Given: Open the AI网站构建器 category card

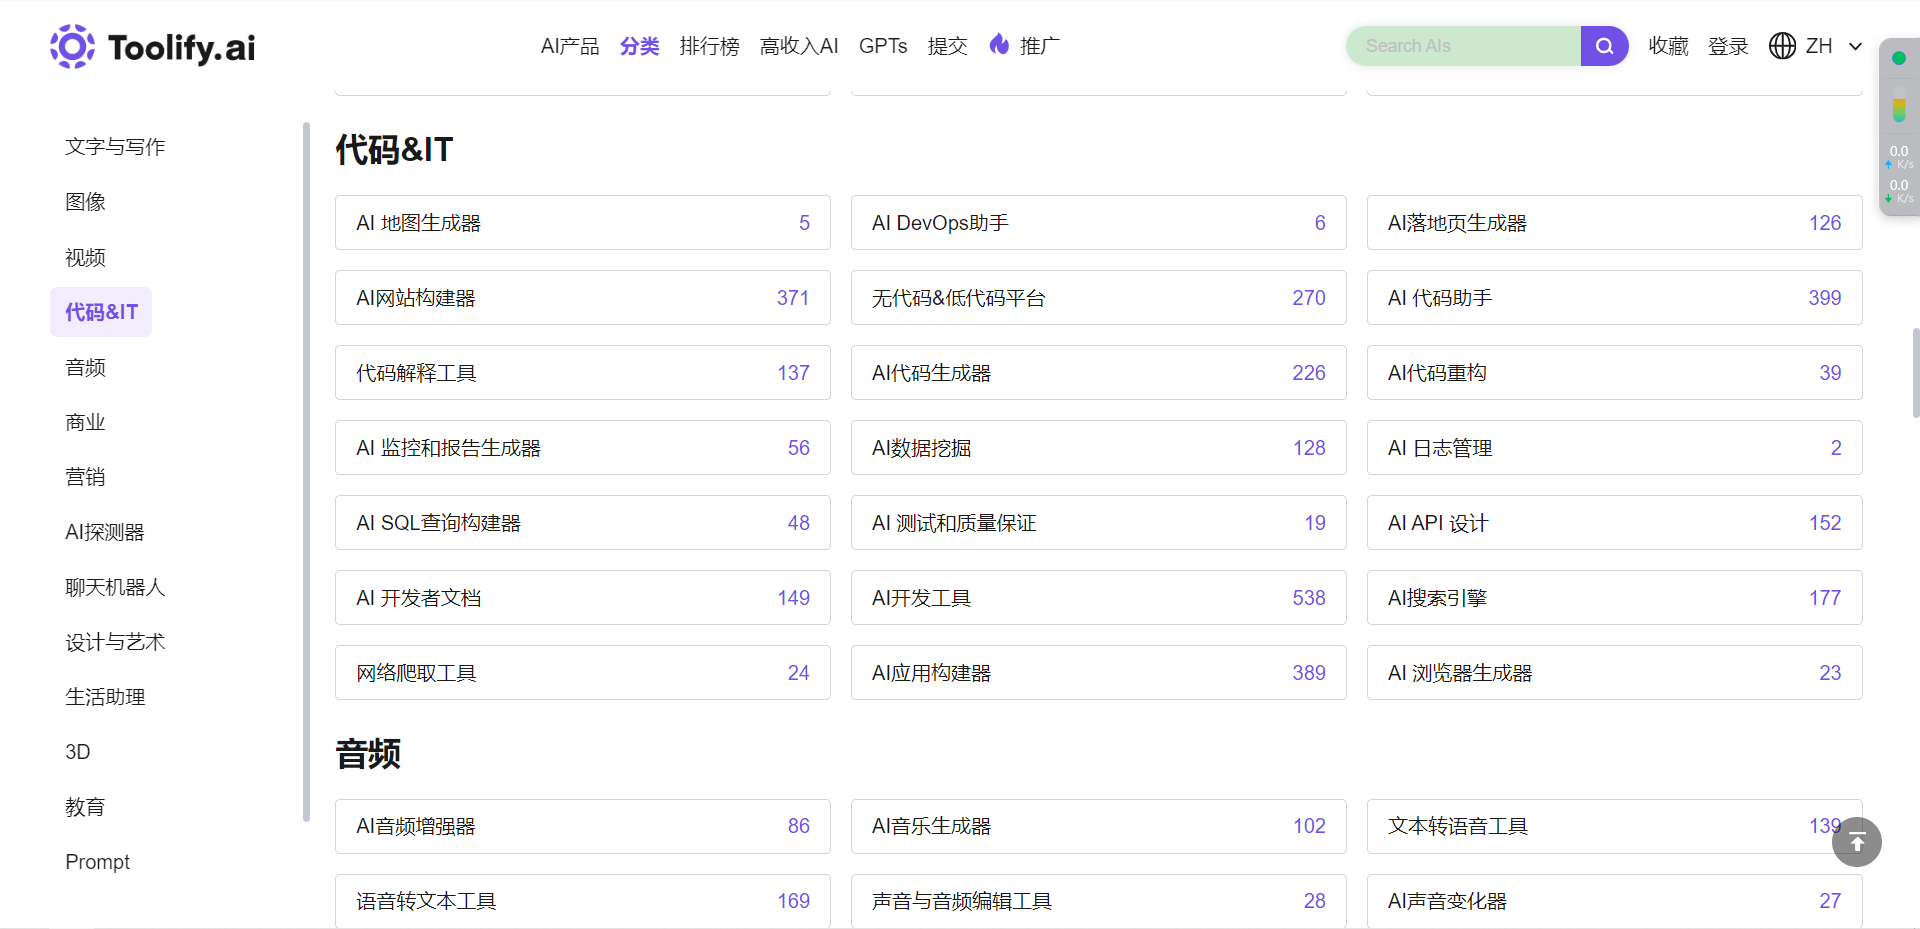Looking at the screenshot, I should 581,298.
